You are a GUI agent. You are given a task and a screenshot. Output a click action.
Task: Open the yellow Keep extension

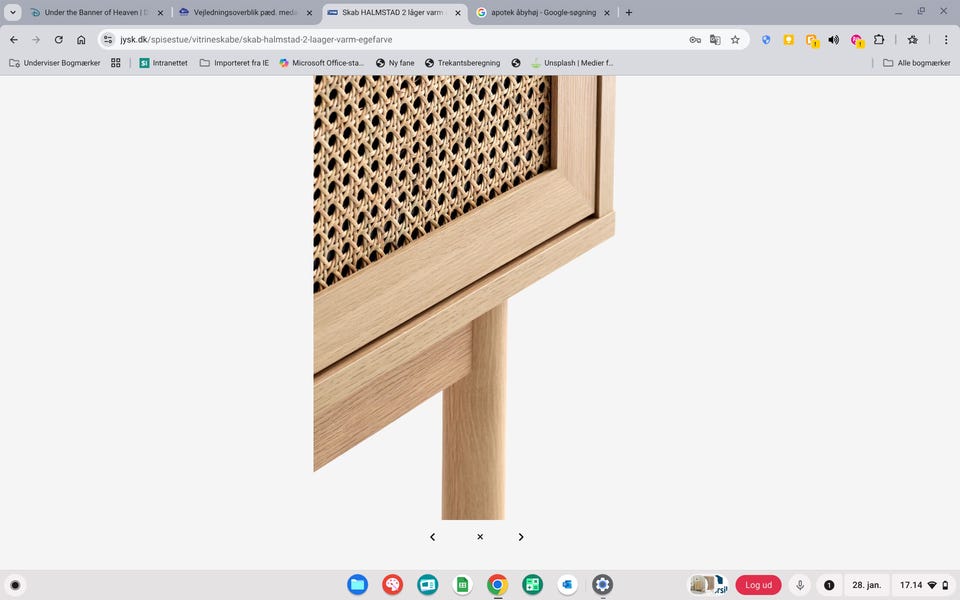[789, 40]
